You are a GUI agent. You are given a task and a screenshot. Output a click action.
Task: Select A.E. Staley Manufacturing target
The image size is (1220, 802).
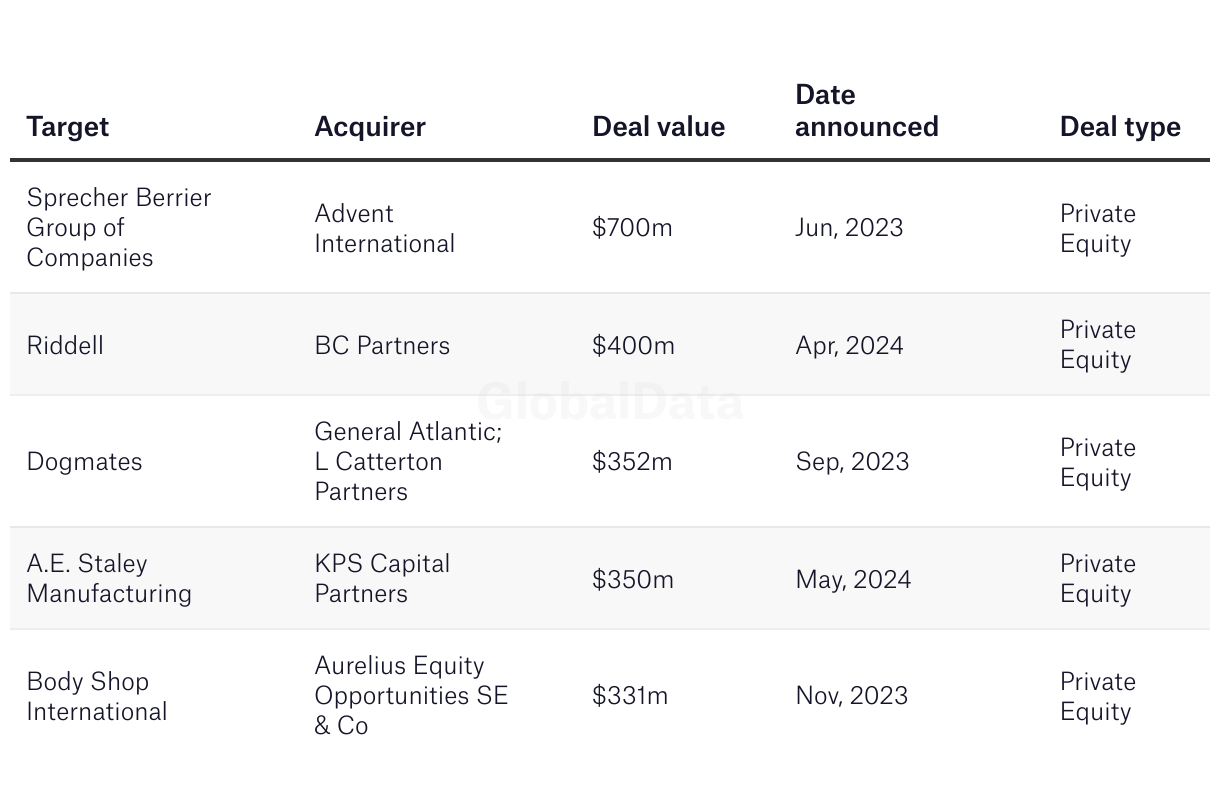click(x=109, y=579)
